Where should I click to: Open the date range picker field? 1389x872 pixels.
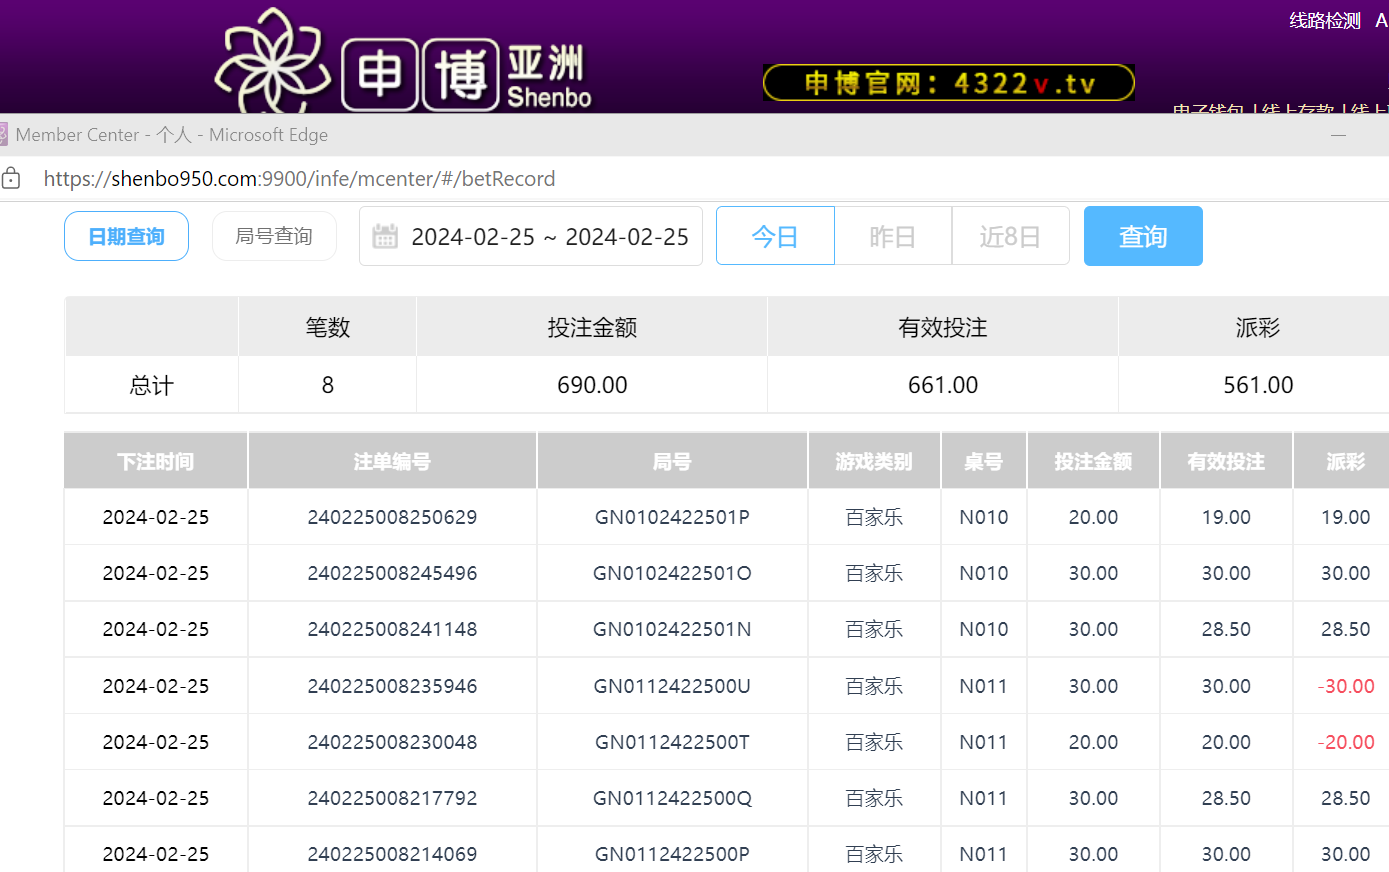coord(549,237)
